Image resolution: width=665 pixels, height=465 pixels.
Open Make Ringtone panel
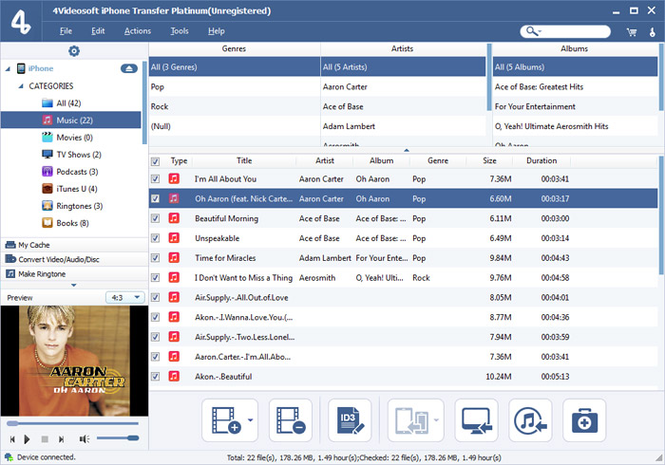(42, 273)
